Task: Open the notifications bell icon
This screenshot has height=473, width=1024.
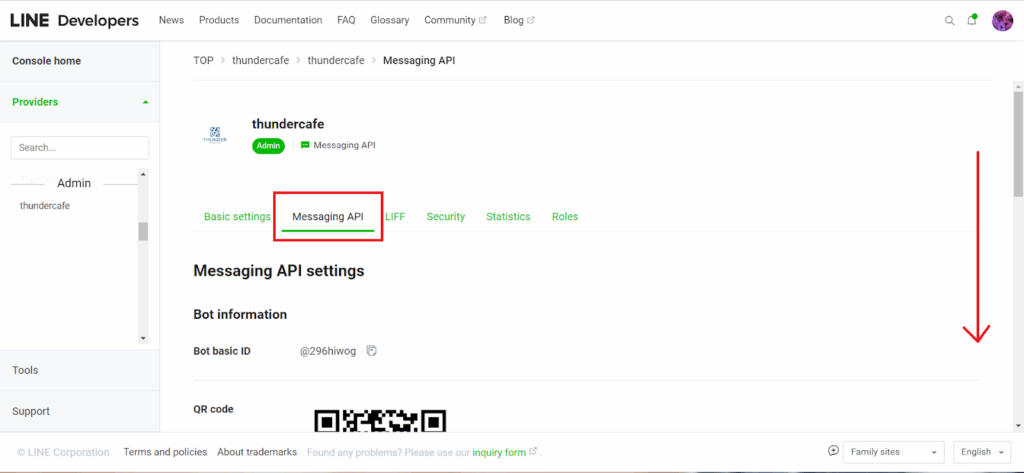Action: tap(971, 20)
